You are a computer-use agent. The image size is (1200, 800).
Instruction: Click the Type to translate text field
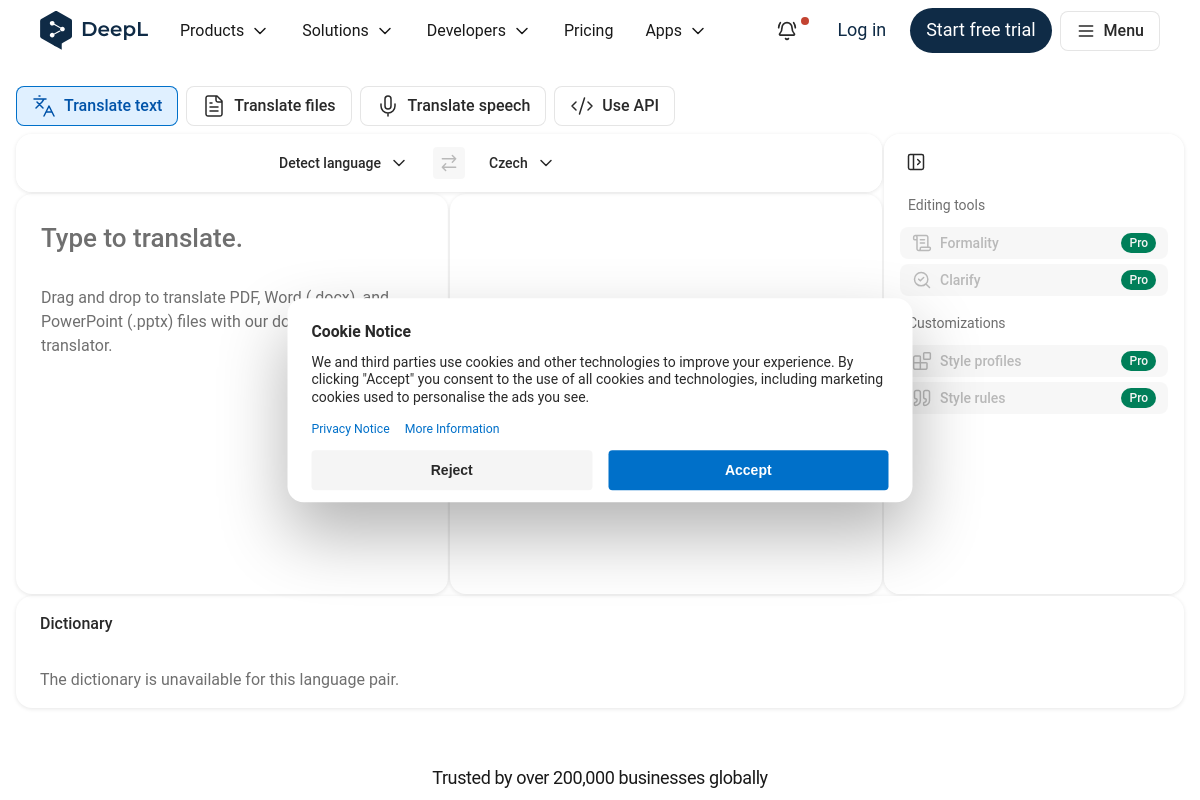(x=232, y=394)
